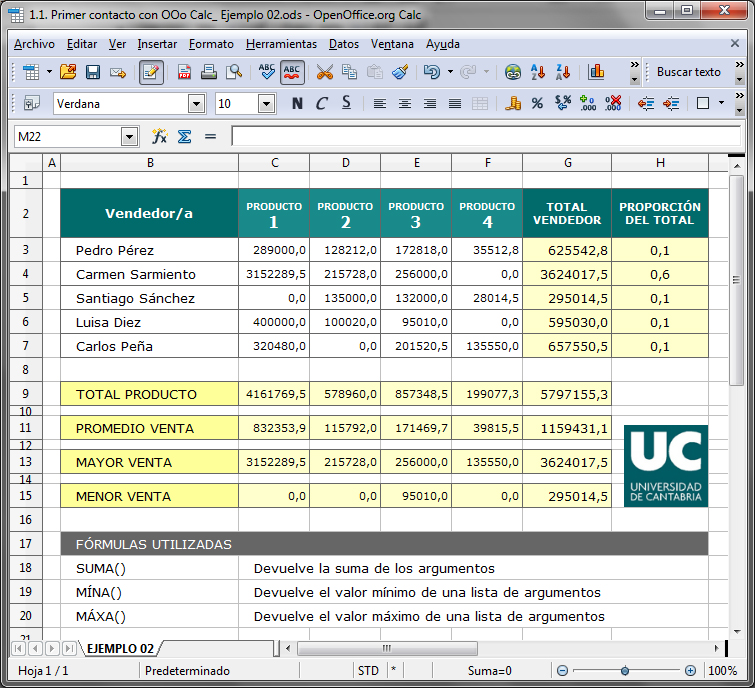Click the column G header

pyautogui.click(x=567, y=163)
